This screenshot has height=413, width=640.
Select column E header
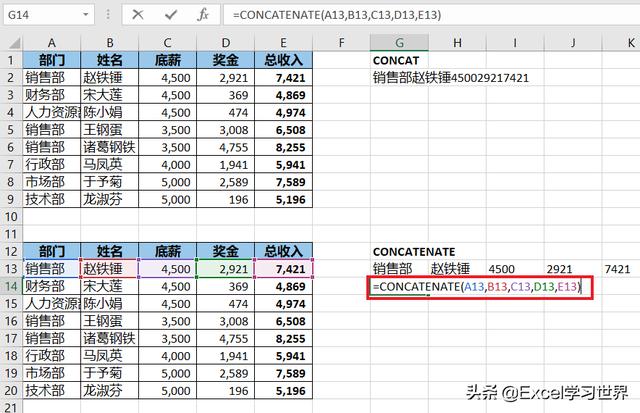[x=283, y=42]
